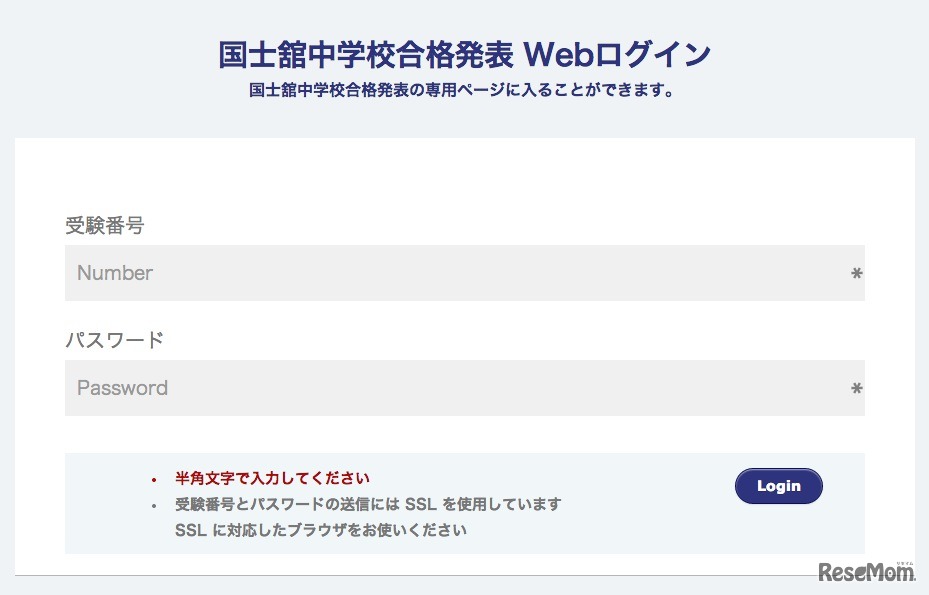Select the 受験番号 field label
929x595 pixels.
(x=105, y=226)
